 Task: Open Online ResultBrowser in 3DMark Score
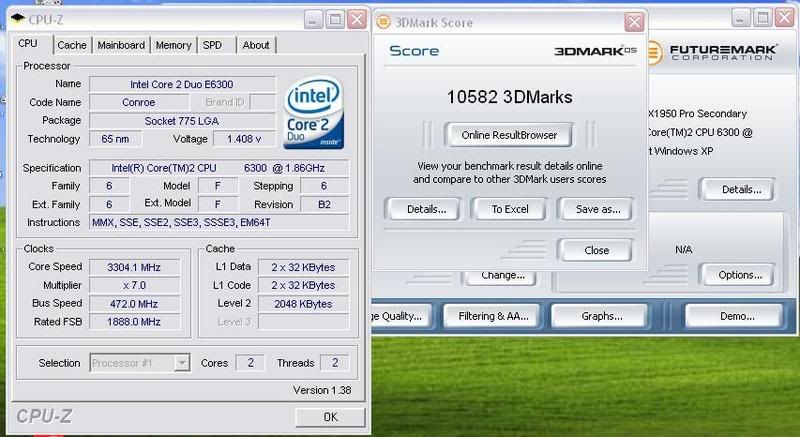(x=509, y=135)
